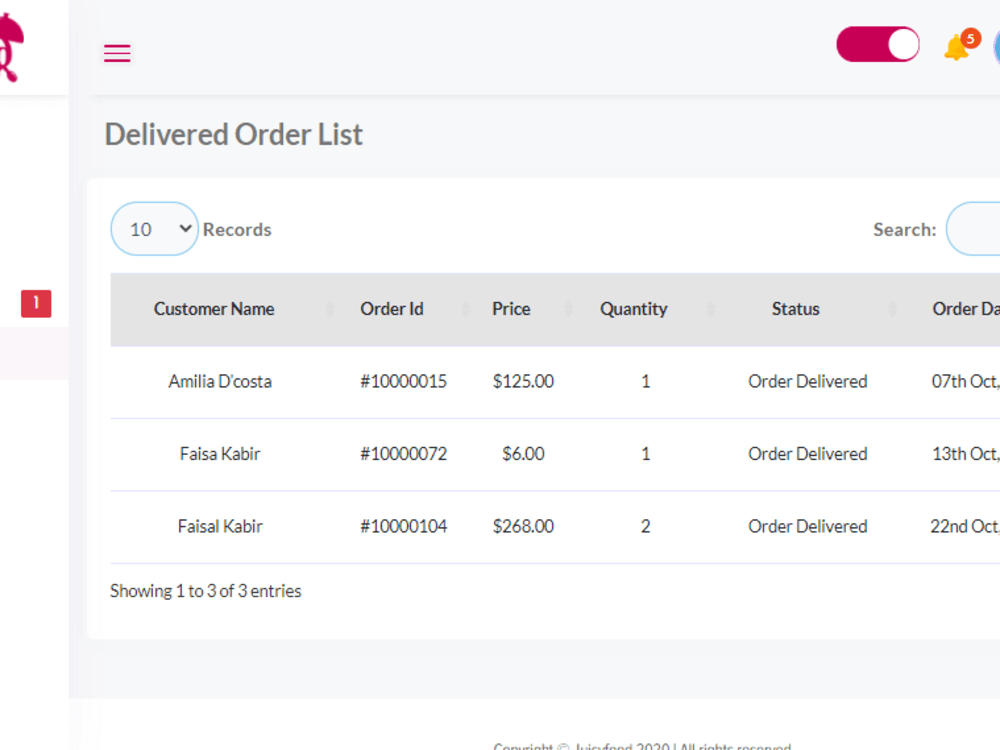This screenshot has height=750, width=1000.
Task: Sort orders by Status column
Action: pos(795,309)
